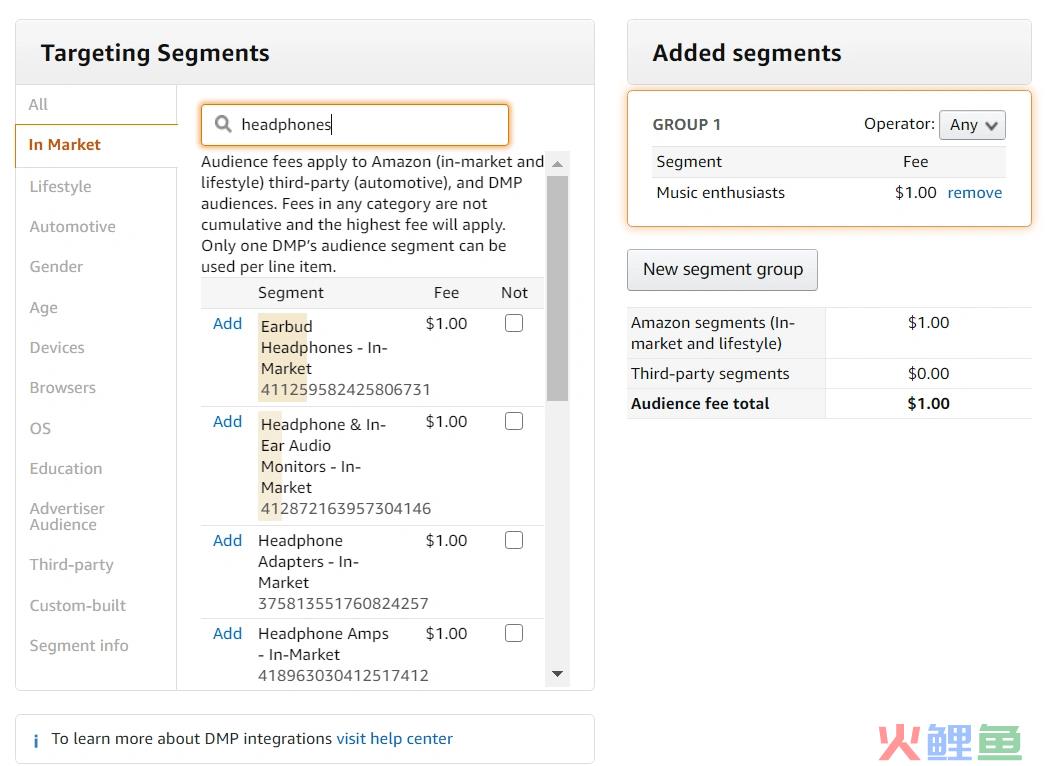Open the Automotive segment category

(x=72, y=227)
